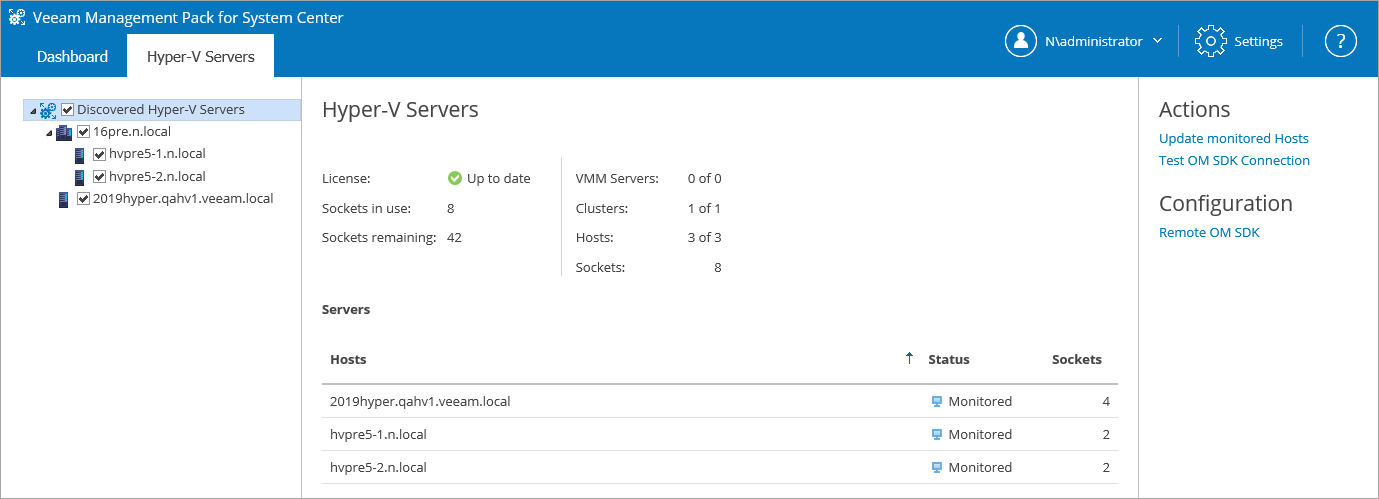Select 16pre.n.local in the tree
This screenshot has width=1379, height=499.
click(132, 132)
